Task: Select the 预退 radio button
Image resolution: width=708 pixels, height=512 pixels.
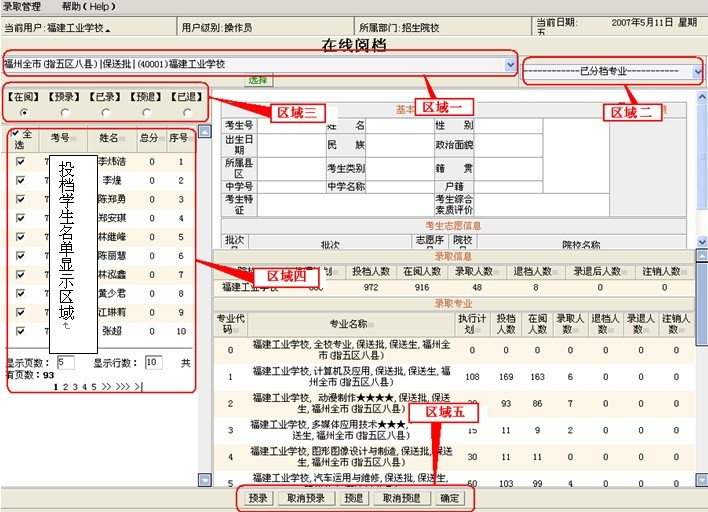Action: click(x=144, y=111)
